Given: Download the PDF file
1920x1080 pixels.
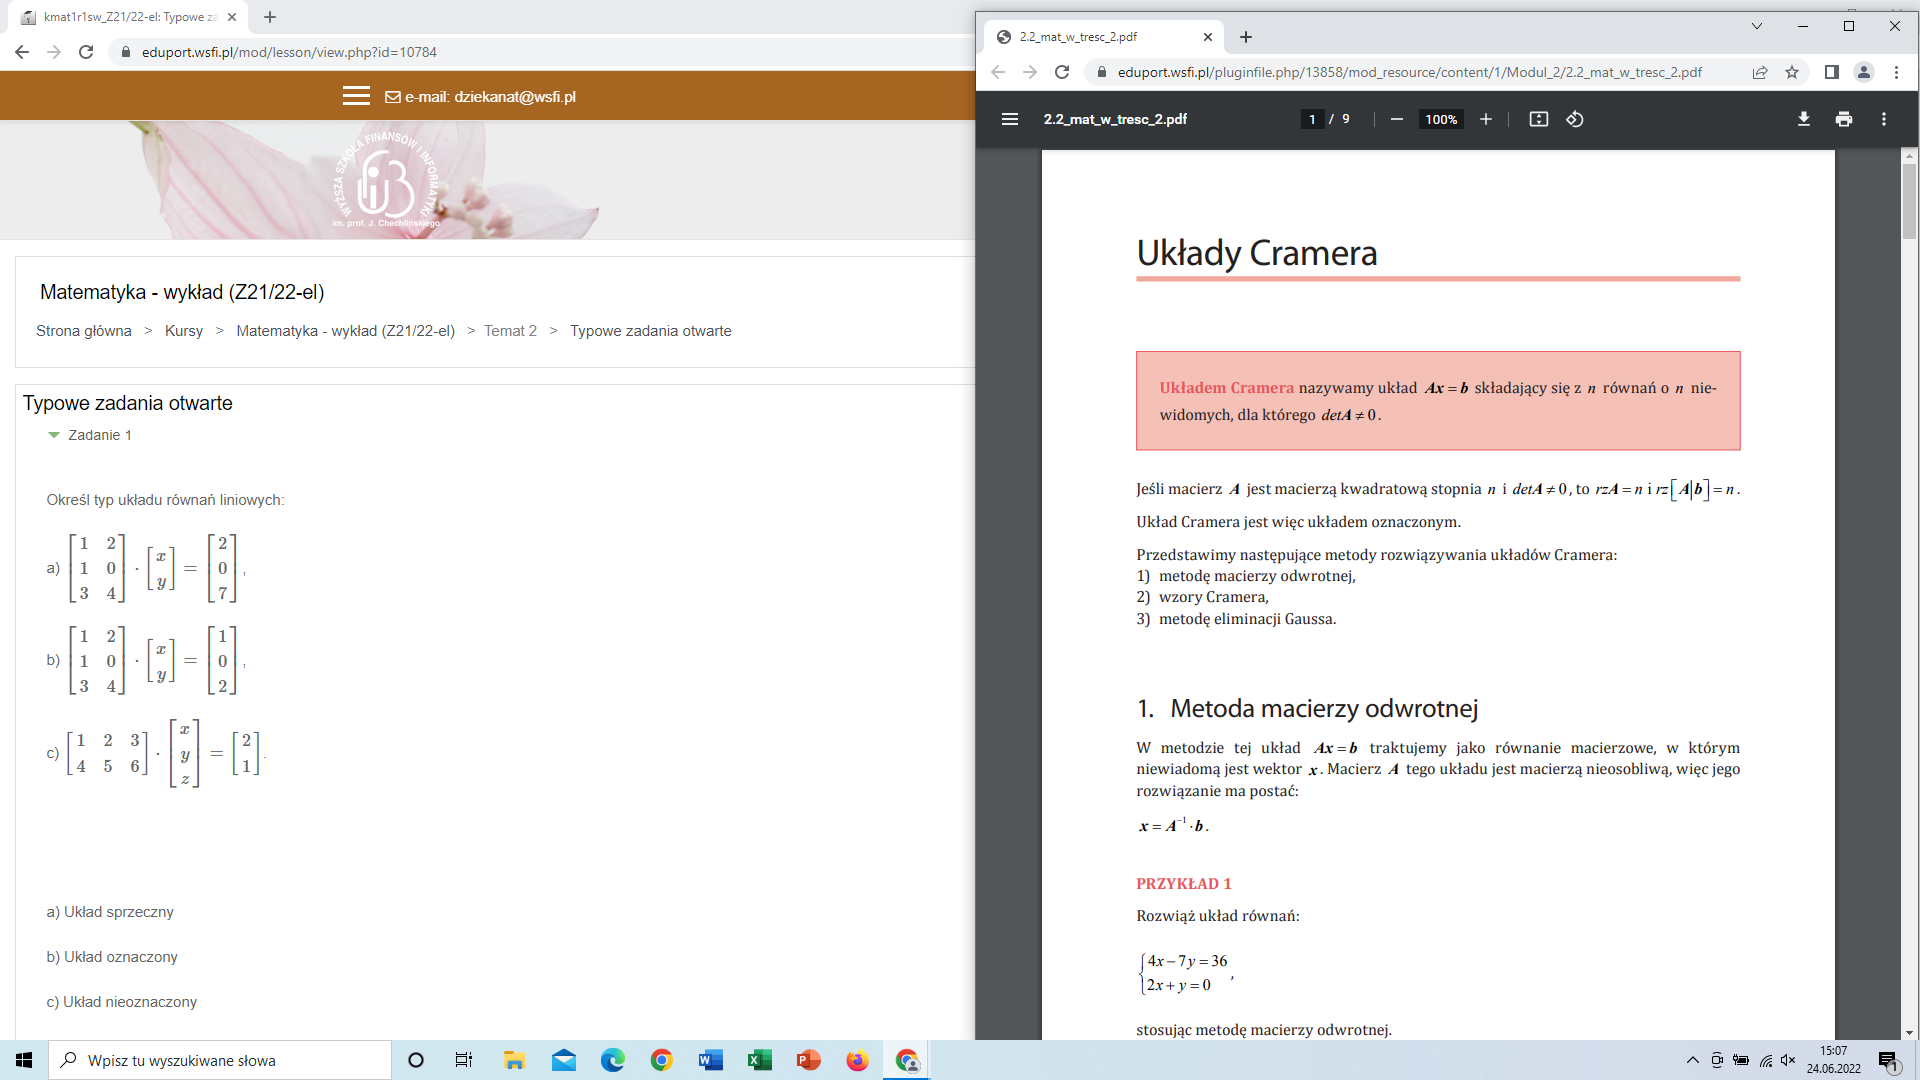Looking at the screenshot, I should [1803, 119].
